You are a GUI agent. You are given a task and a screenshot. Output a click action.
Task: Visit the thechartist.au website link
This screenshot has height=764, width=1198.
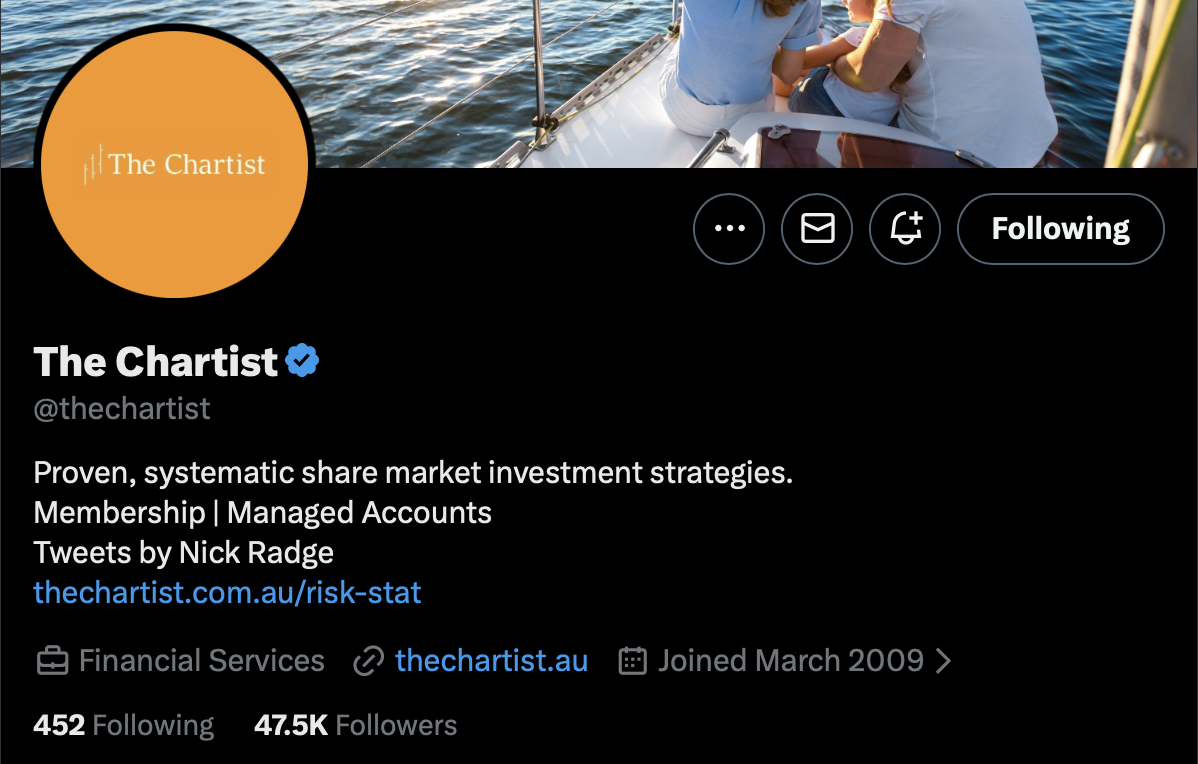[491, 660]
